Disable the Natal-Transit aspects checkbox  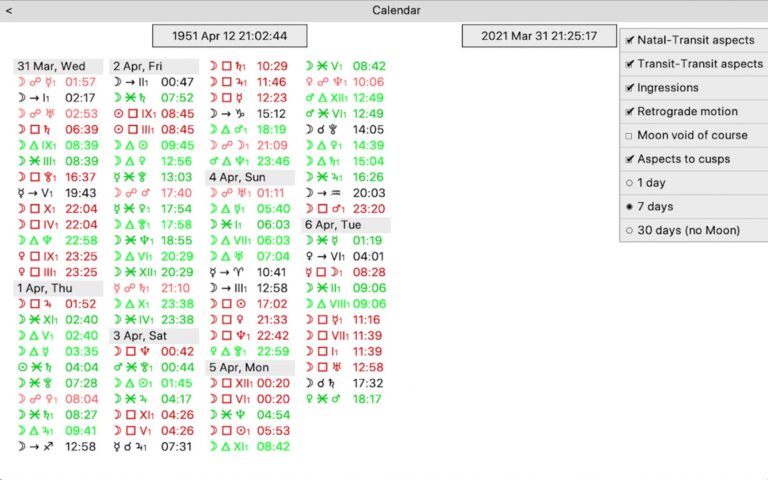pyautogui.click(x=628, y=40)
